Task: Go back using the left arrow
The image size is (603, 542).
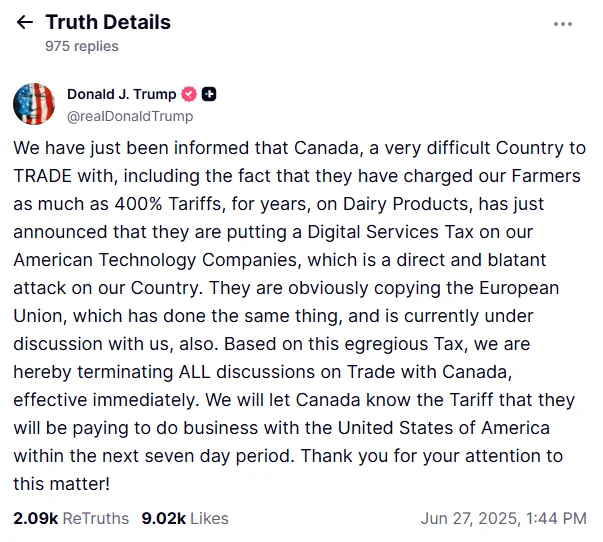Action: [x=25, y=22]
